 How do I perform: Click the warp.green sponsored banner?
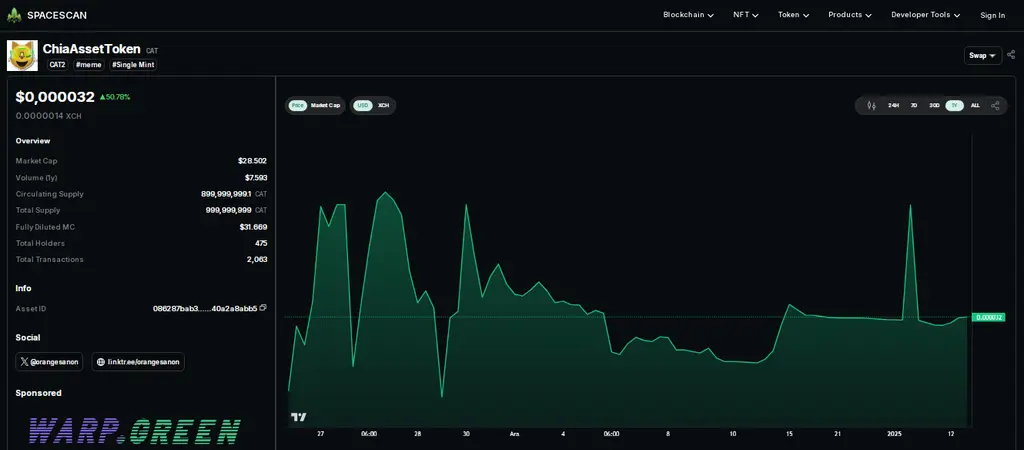coord(135,431)
